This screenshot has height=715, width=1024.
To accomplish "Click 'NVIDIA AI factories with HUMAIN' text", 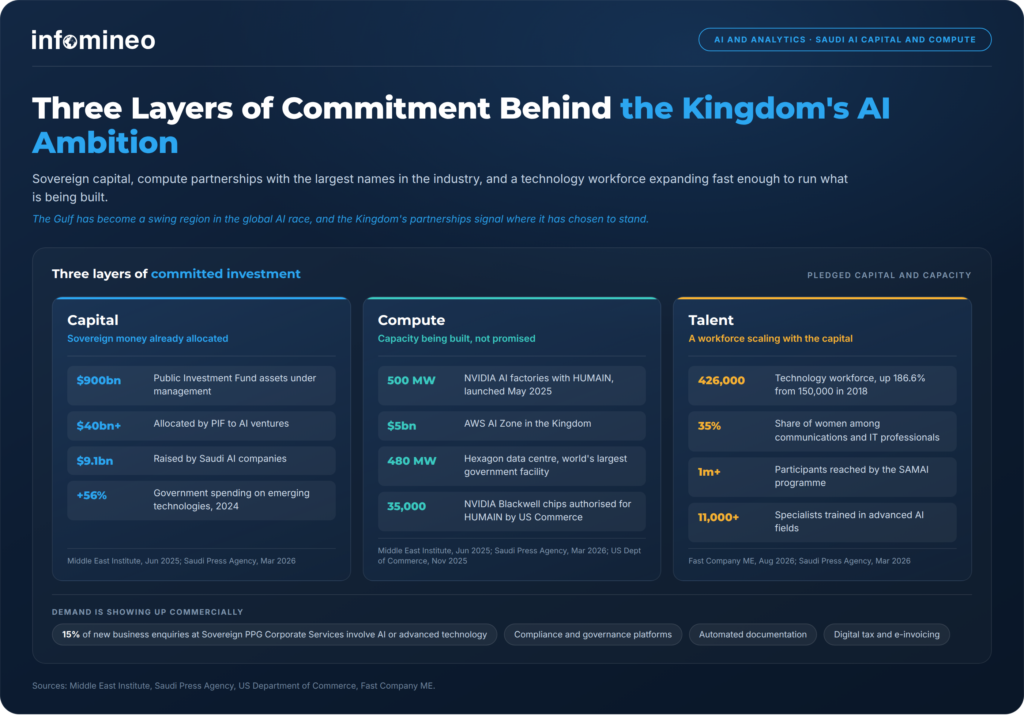I will click(539, 385).
